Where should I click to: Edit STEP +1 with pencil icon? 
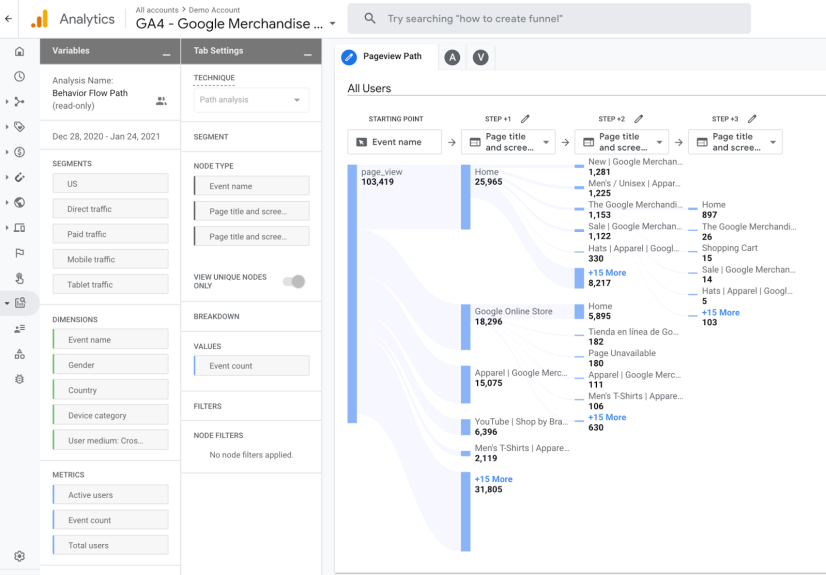[x=525, y=119]
